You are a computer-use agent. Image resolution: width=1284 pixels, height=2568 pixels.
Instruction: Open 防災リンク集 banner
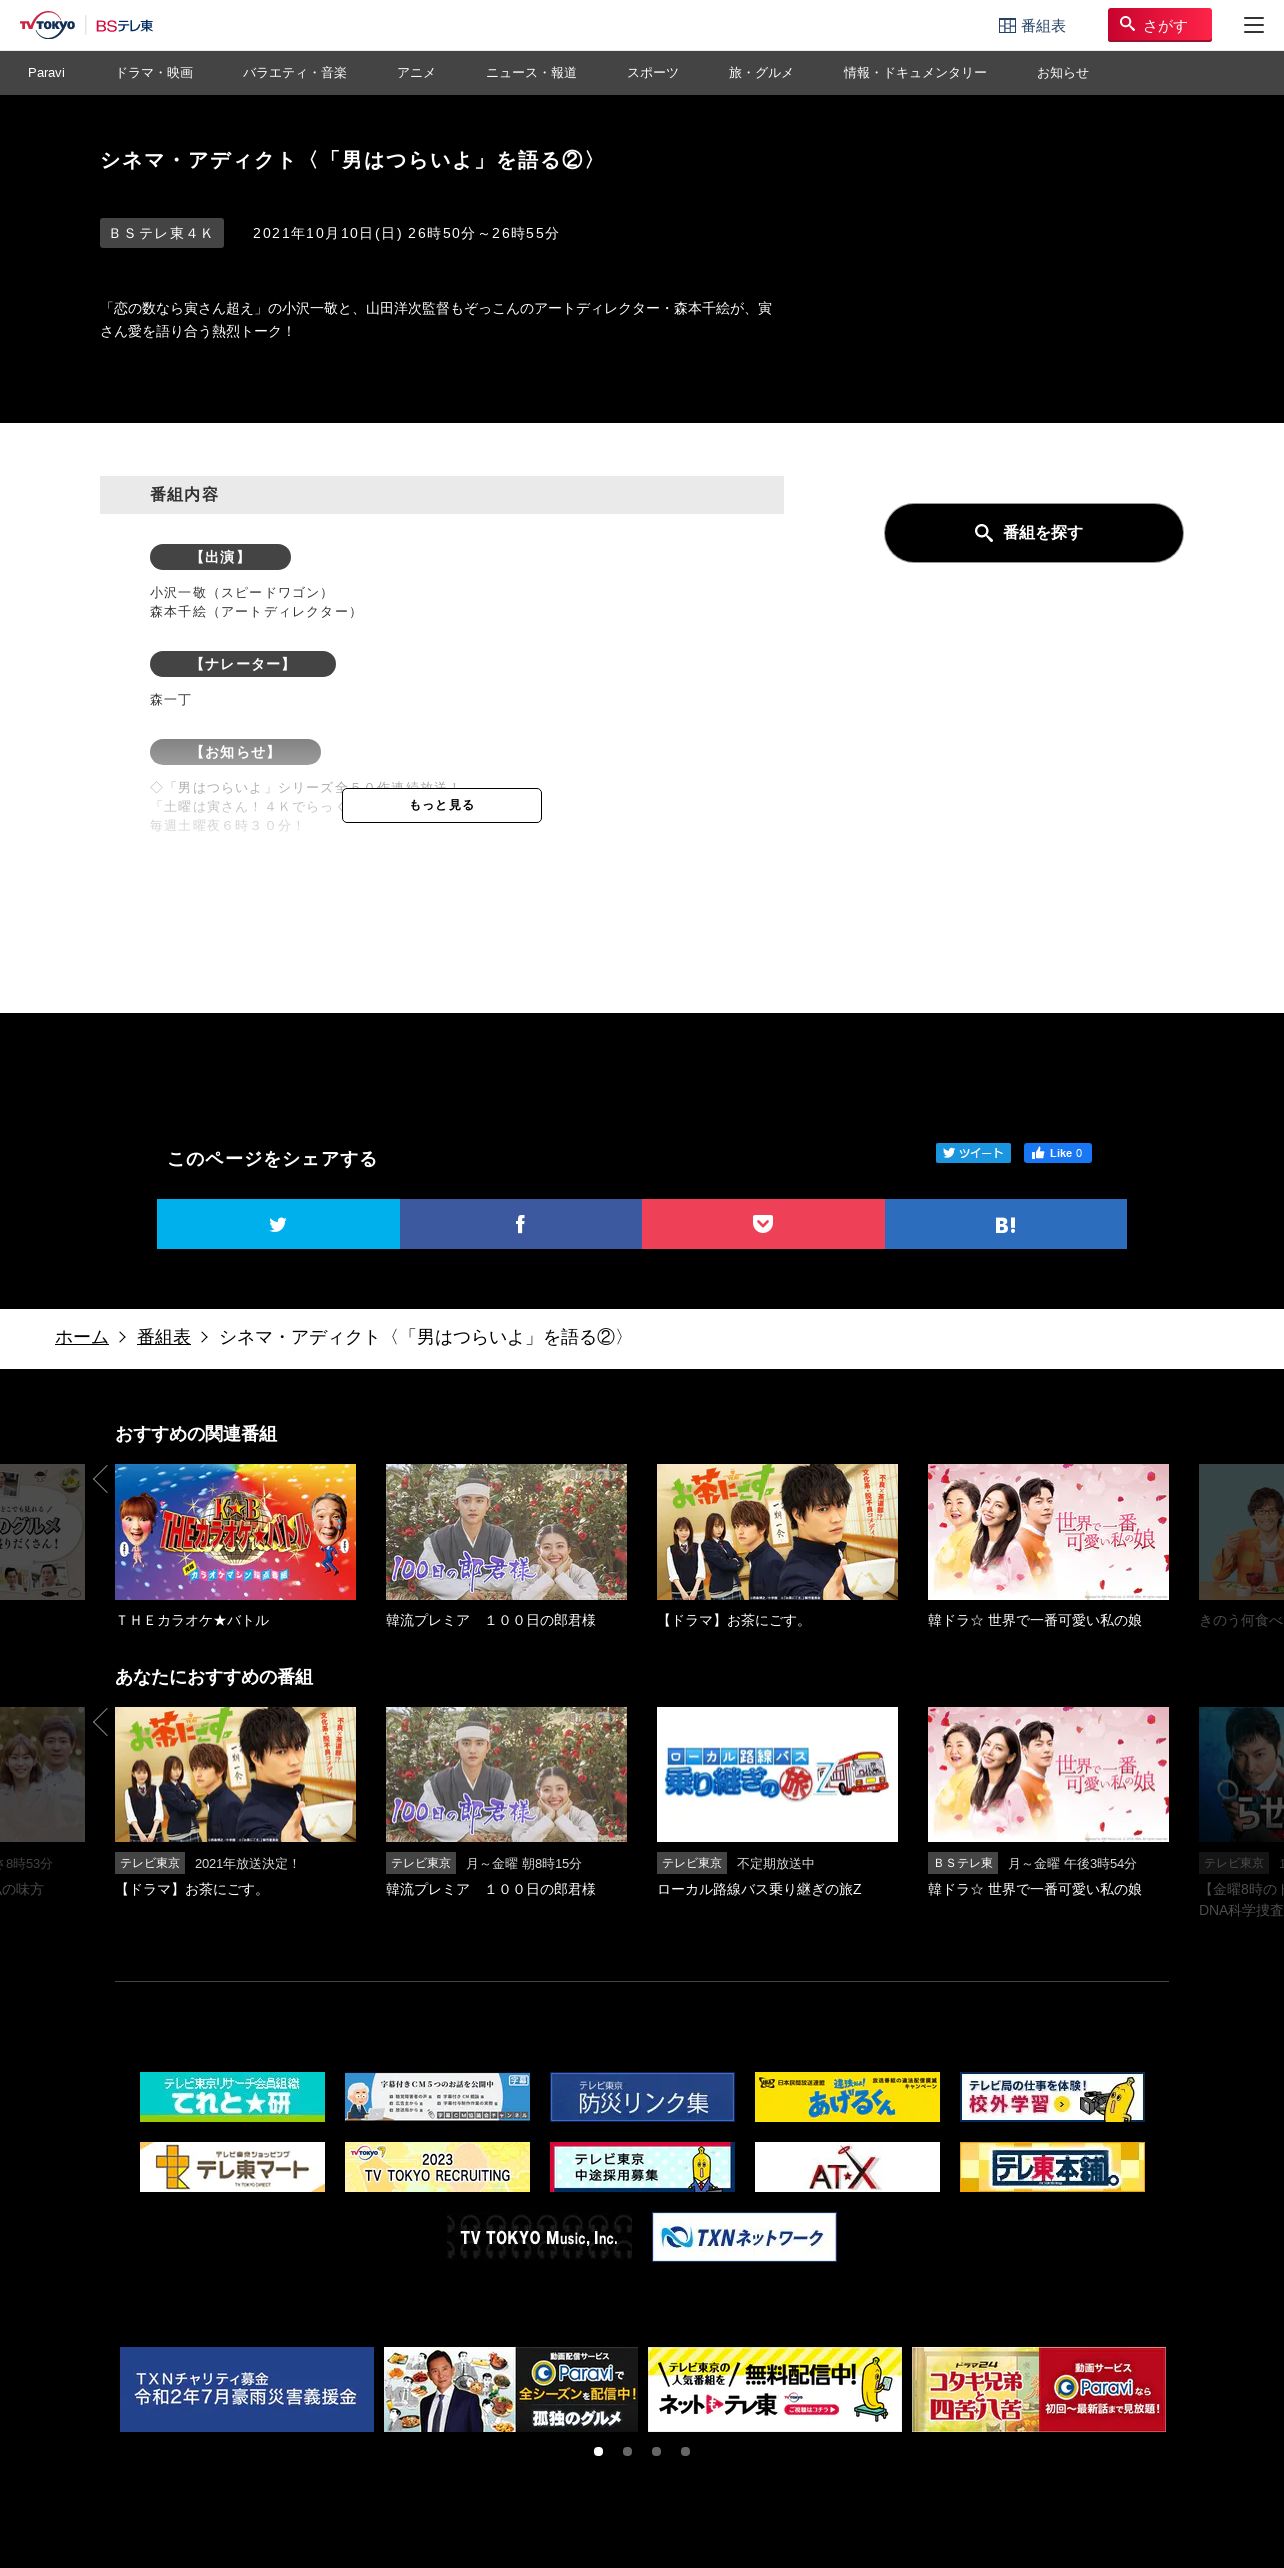tap(642, 2097)
